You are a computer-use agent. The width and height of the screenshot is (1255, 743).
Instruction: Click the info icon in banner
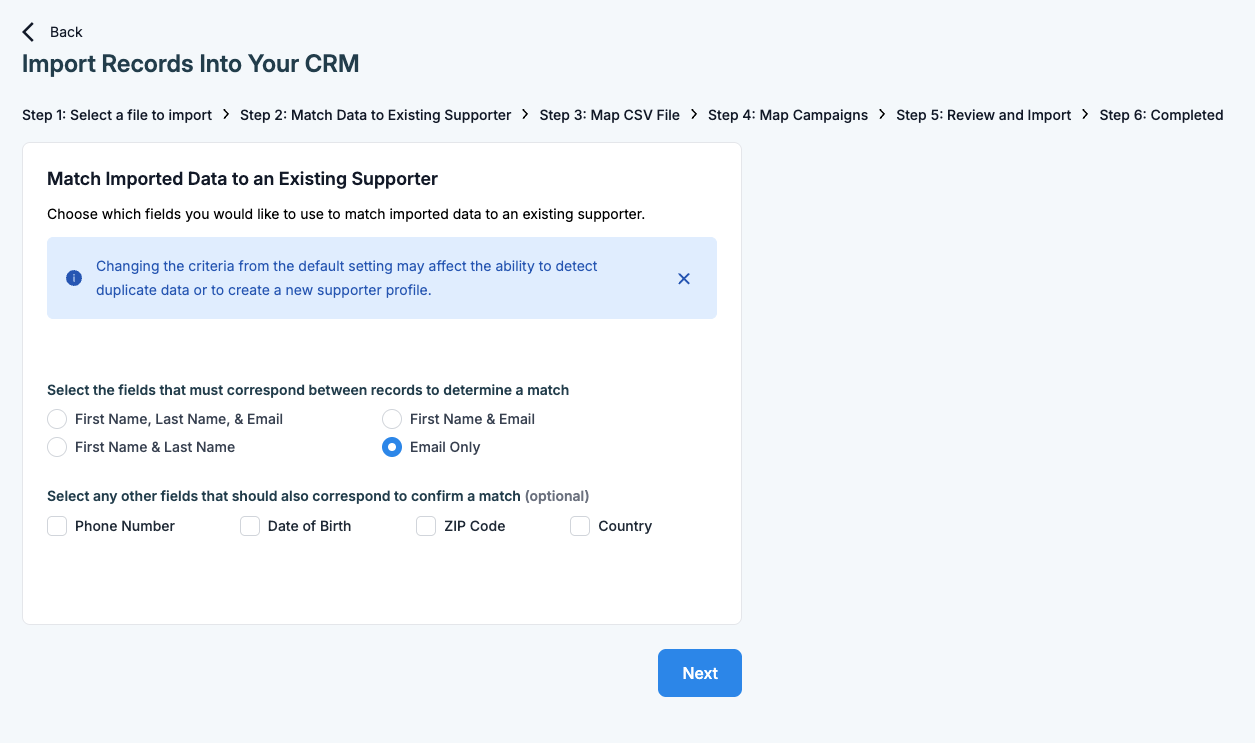pos(74,278)
